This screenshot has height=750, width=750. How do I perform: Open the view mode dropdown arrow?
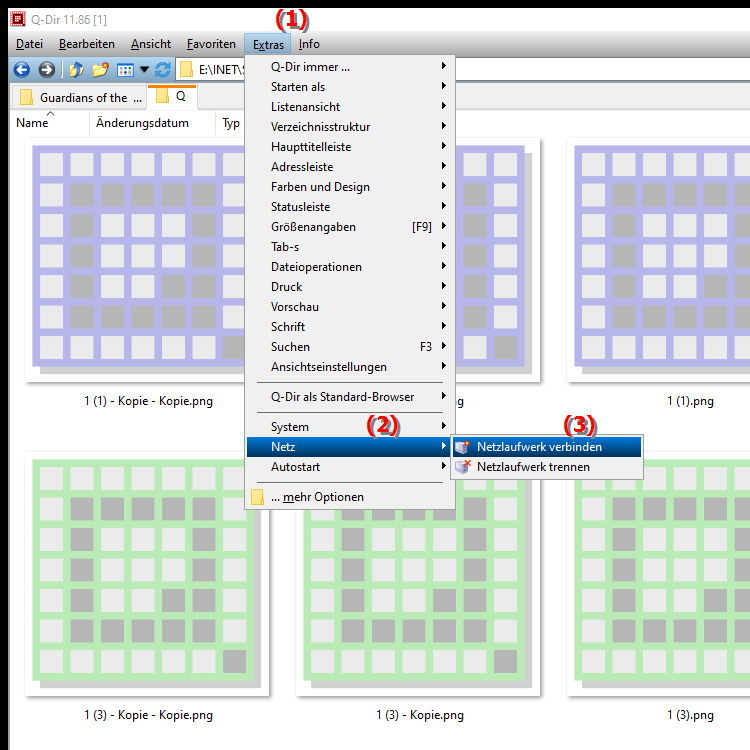pos(144,70)
